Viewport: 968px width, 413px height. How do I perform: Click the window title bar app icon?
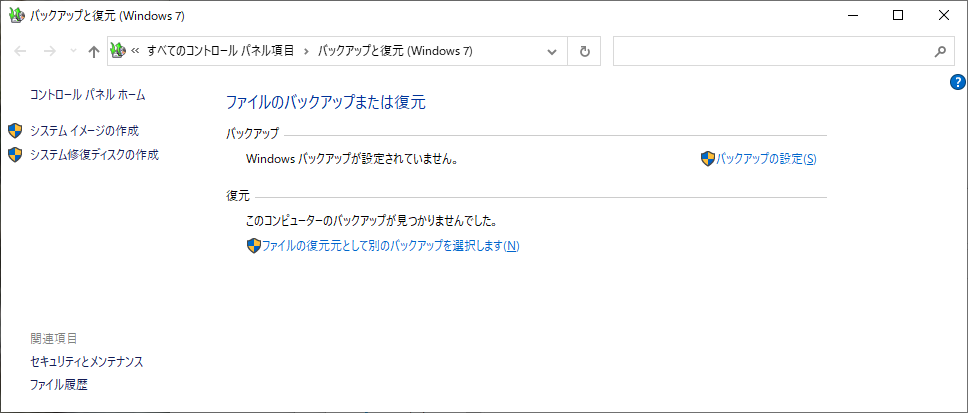pyautogui.click(x=17, y=16)
